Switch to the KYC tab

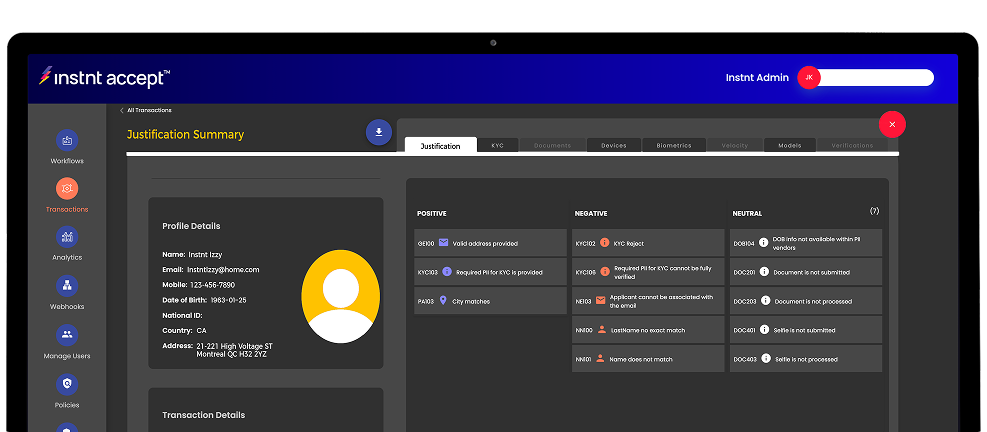[x=497, y=145]
